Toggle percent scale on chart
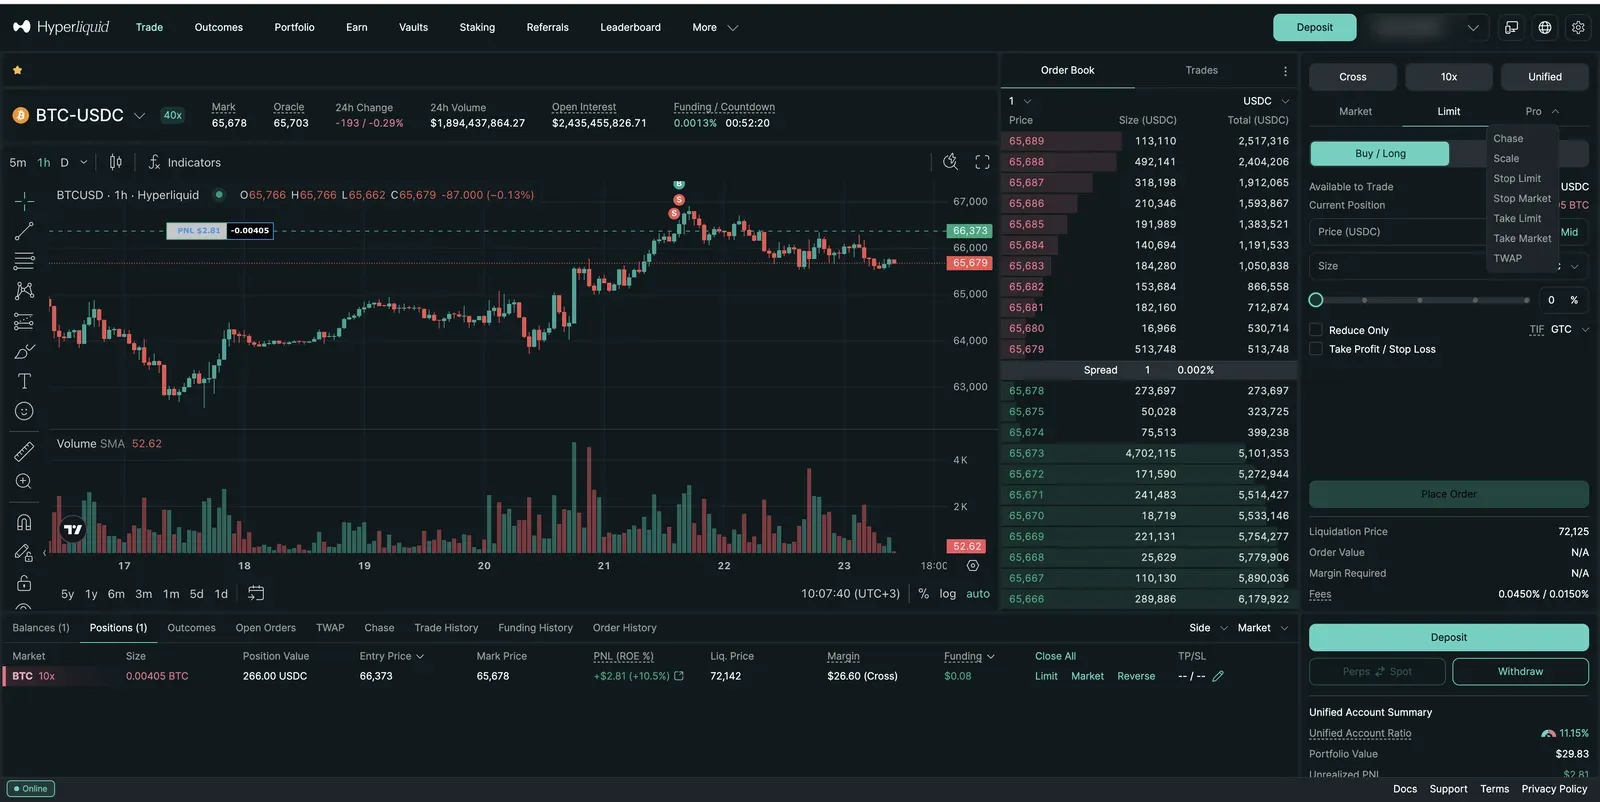 (923, 594)
